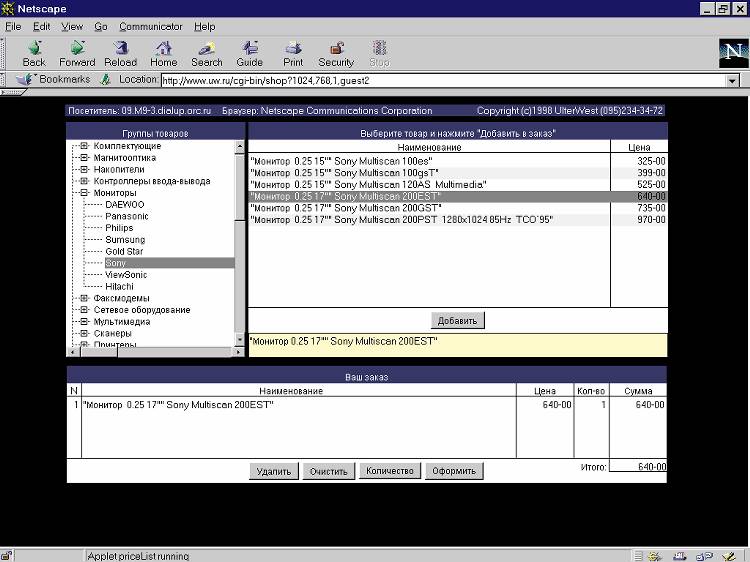Expand the Факсмодемы tree group
This screenshot has height=562, width=750.
click(x=84, y=298)
